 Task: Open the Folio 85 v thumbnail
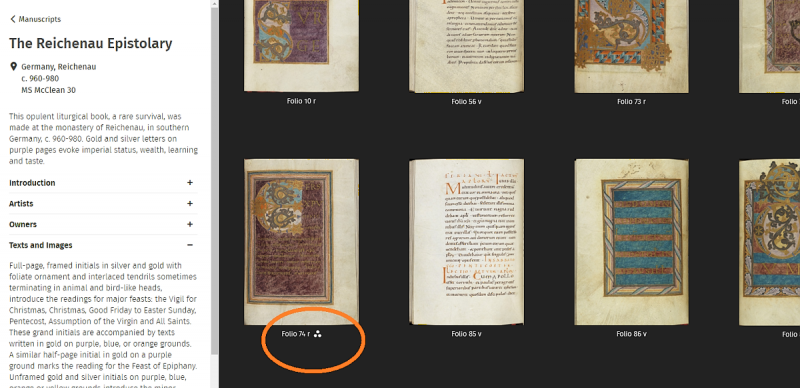tap(466, 241)
